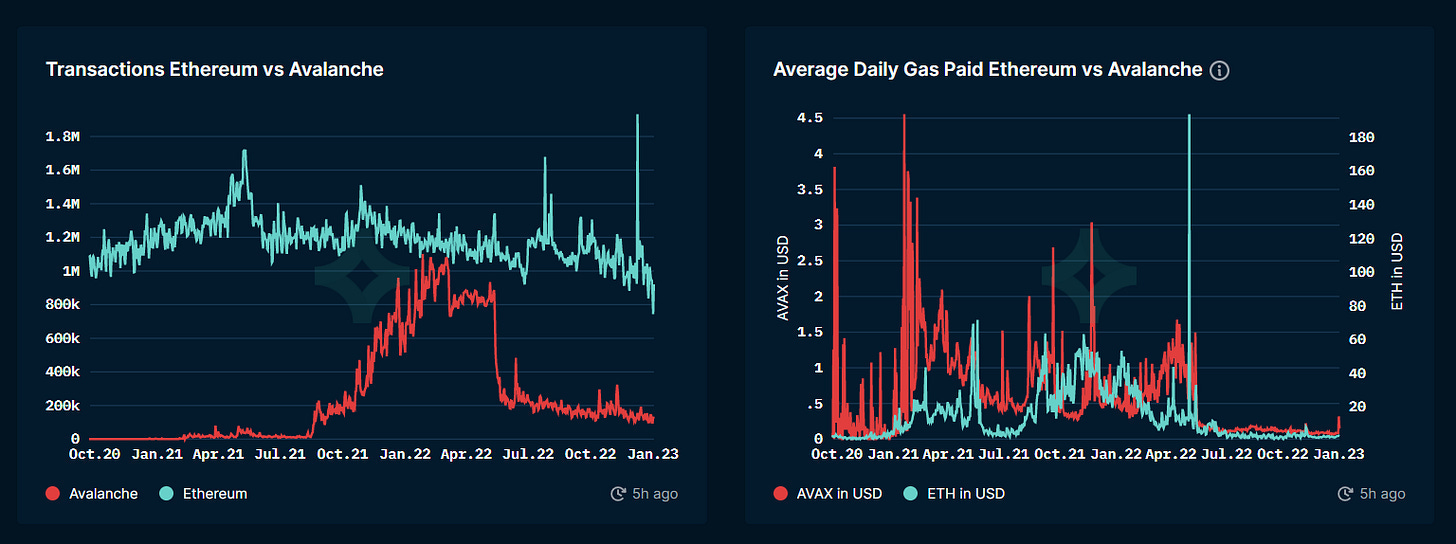Click the 80 value on ETH axis

(1359, 306)
